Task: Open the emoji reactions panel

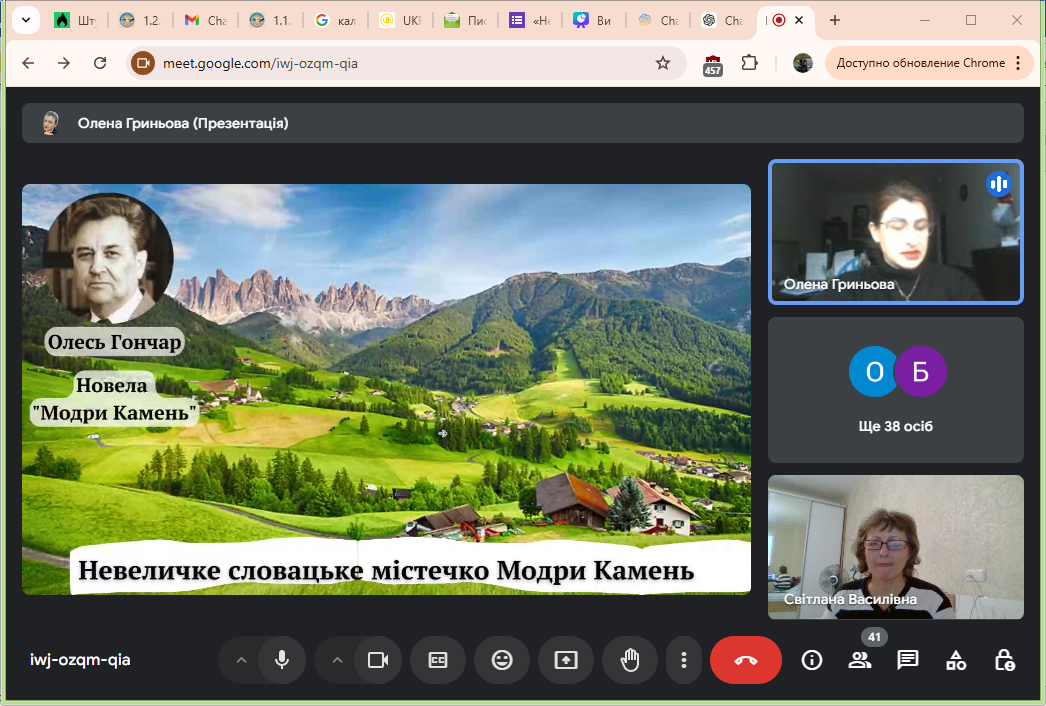Action: coord(502,660)
